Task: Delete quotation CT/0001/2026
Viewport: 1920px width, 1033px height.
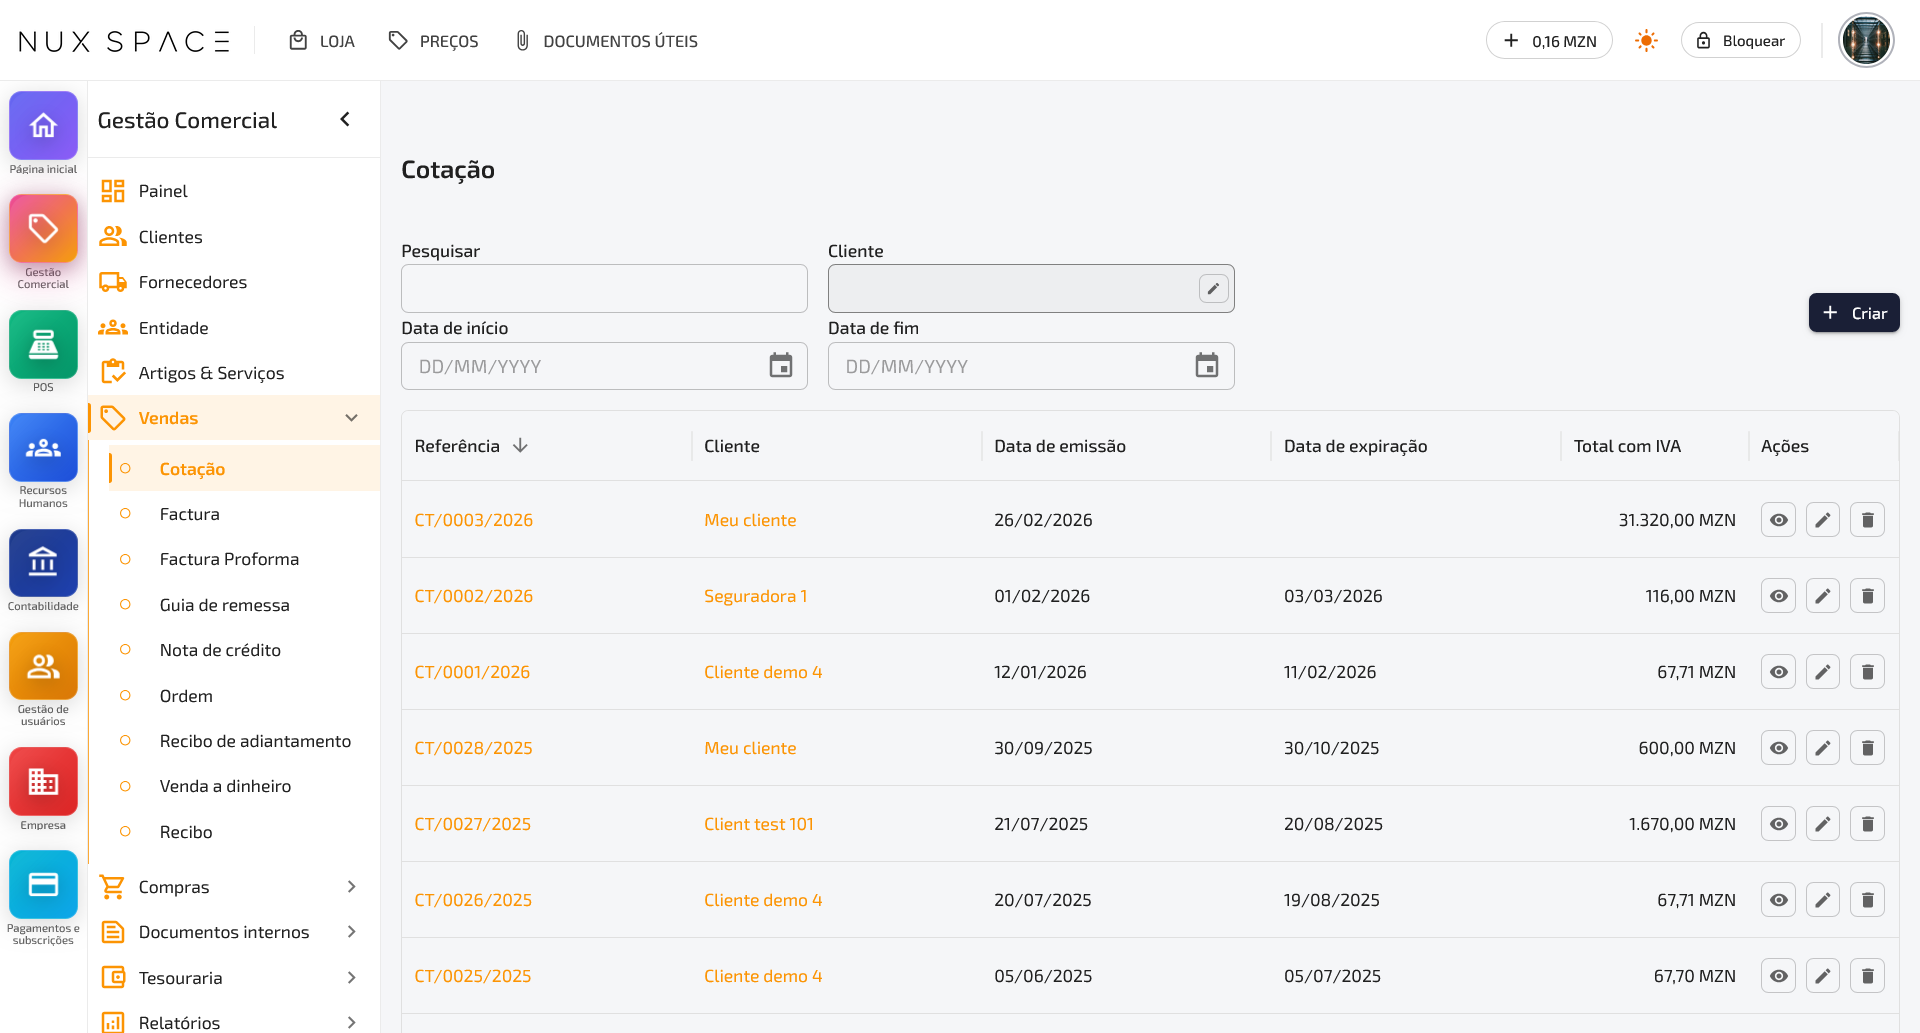Action: 1867,672
